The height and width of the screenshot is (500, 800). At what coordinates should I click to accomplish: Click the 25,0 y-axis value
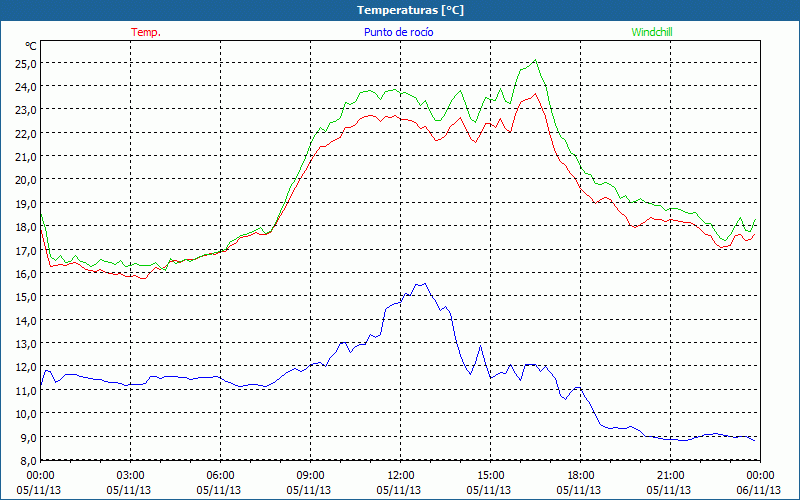click(27, 64)
